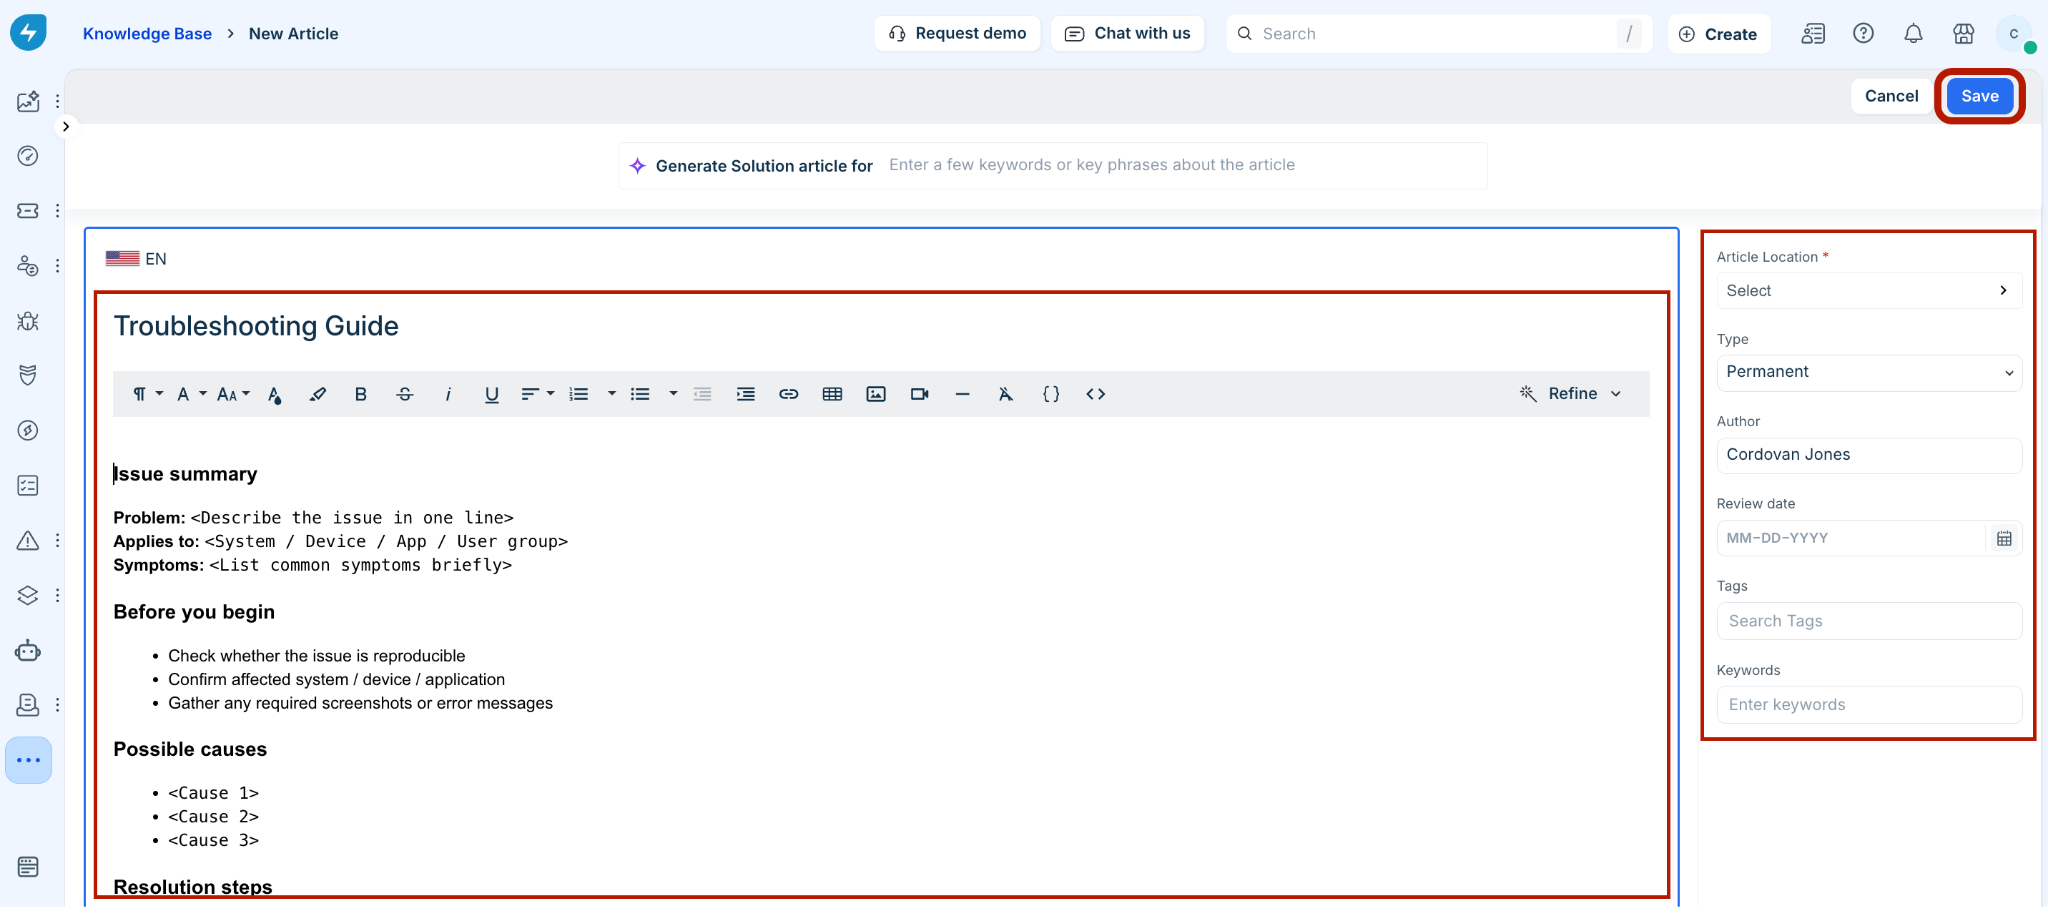Image resolution: width=2048 pixels, height=907 pixels.
Task: Open the bottom sidebar admin panel icon
Action: click(x=28, y=866)
